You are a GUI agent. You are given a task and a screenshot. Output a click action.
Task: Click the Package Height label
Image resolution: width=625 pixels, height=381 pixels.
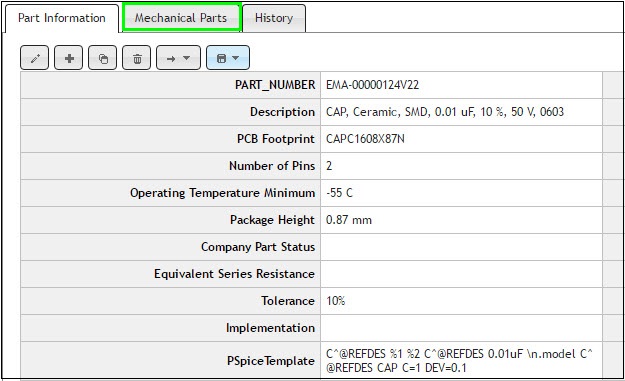click(273, 220)
